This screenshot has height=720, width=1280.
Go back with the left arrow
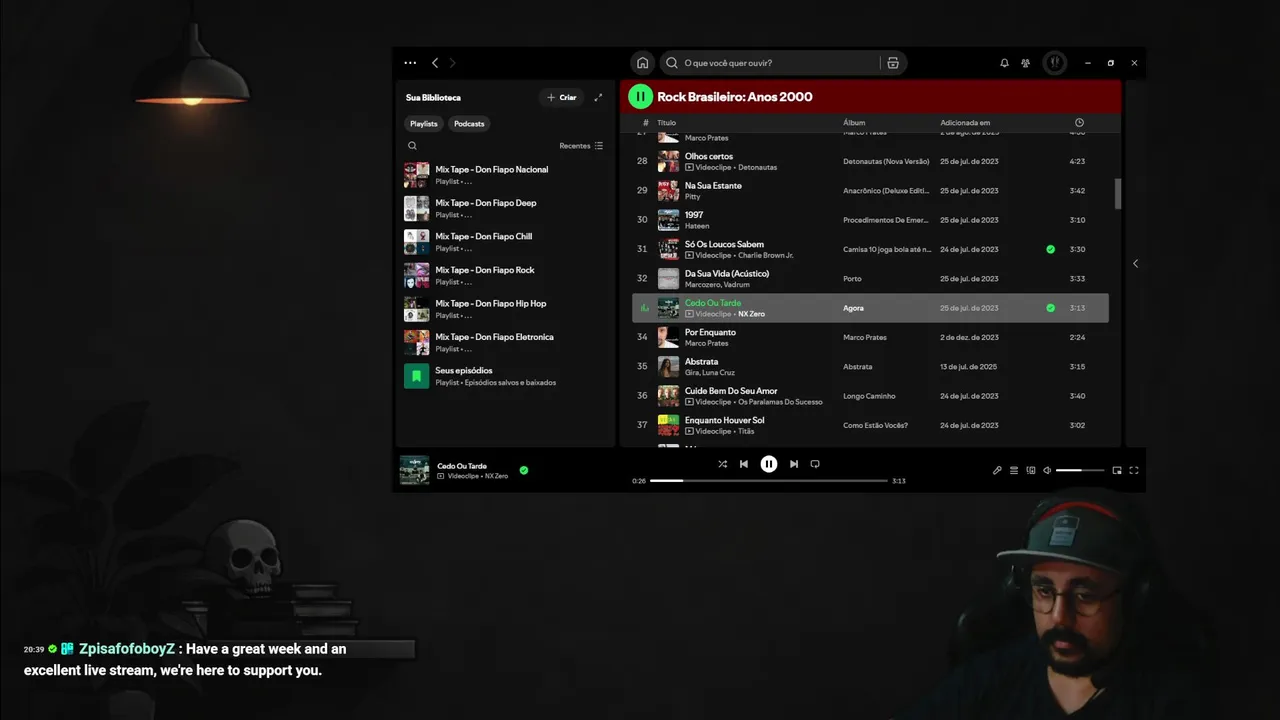pos(435,63)
